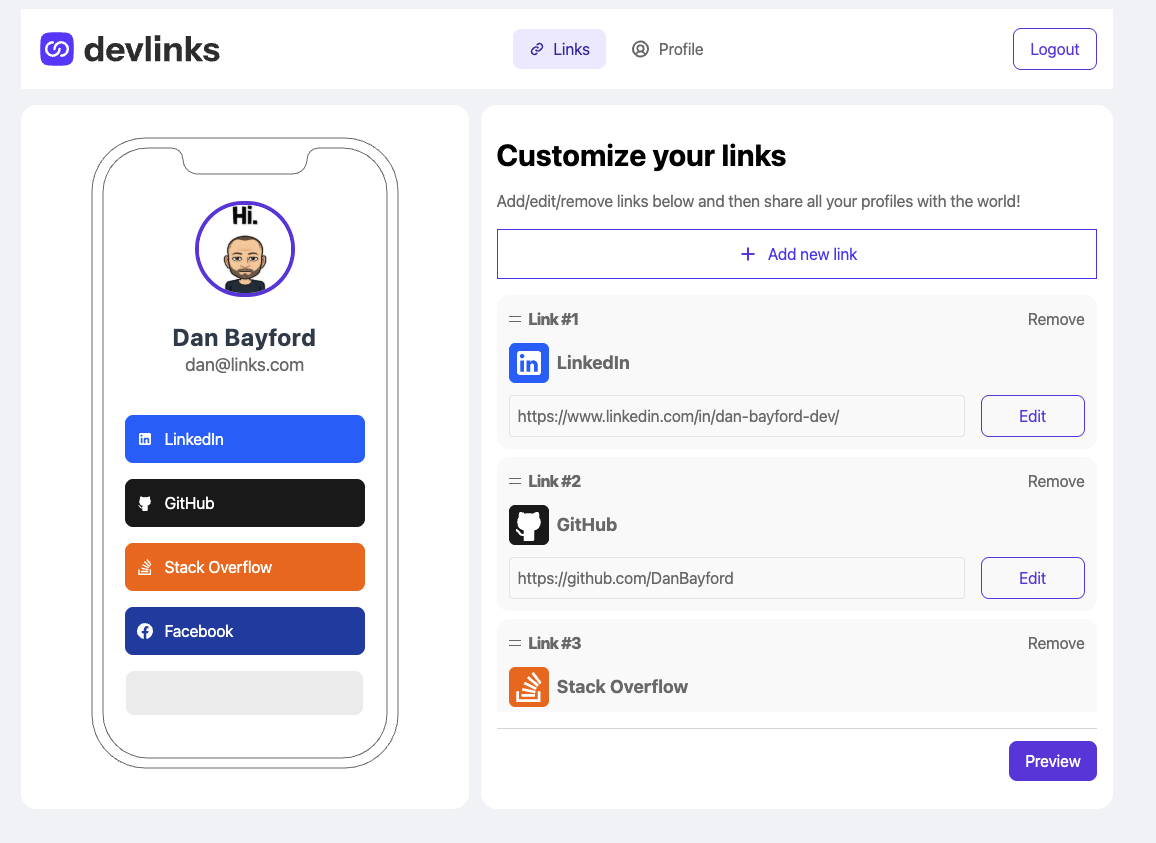
Task: Click the drag handle for Link #3
Action: [x=515, y=644]
